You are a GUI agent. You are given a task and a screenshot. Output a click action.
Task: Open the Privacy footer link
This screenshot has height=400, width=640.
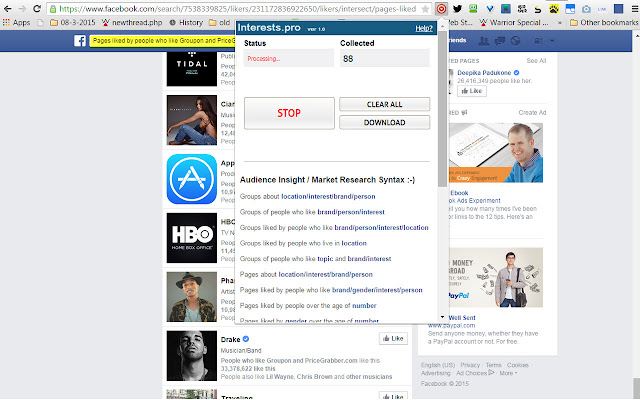(x=470, y=365)
